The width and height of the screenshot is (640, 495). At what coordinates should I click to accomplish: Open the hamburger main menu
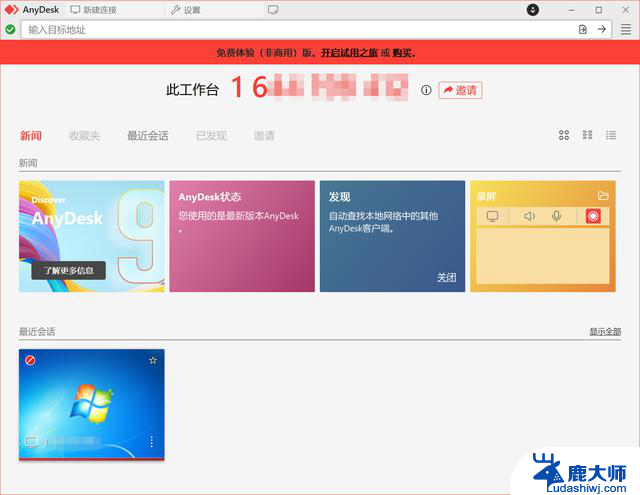[626, 29]
